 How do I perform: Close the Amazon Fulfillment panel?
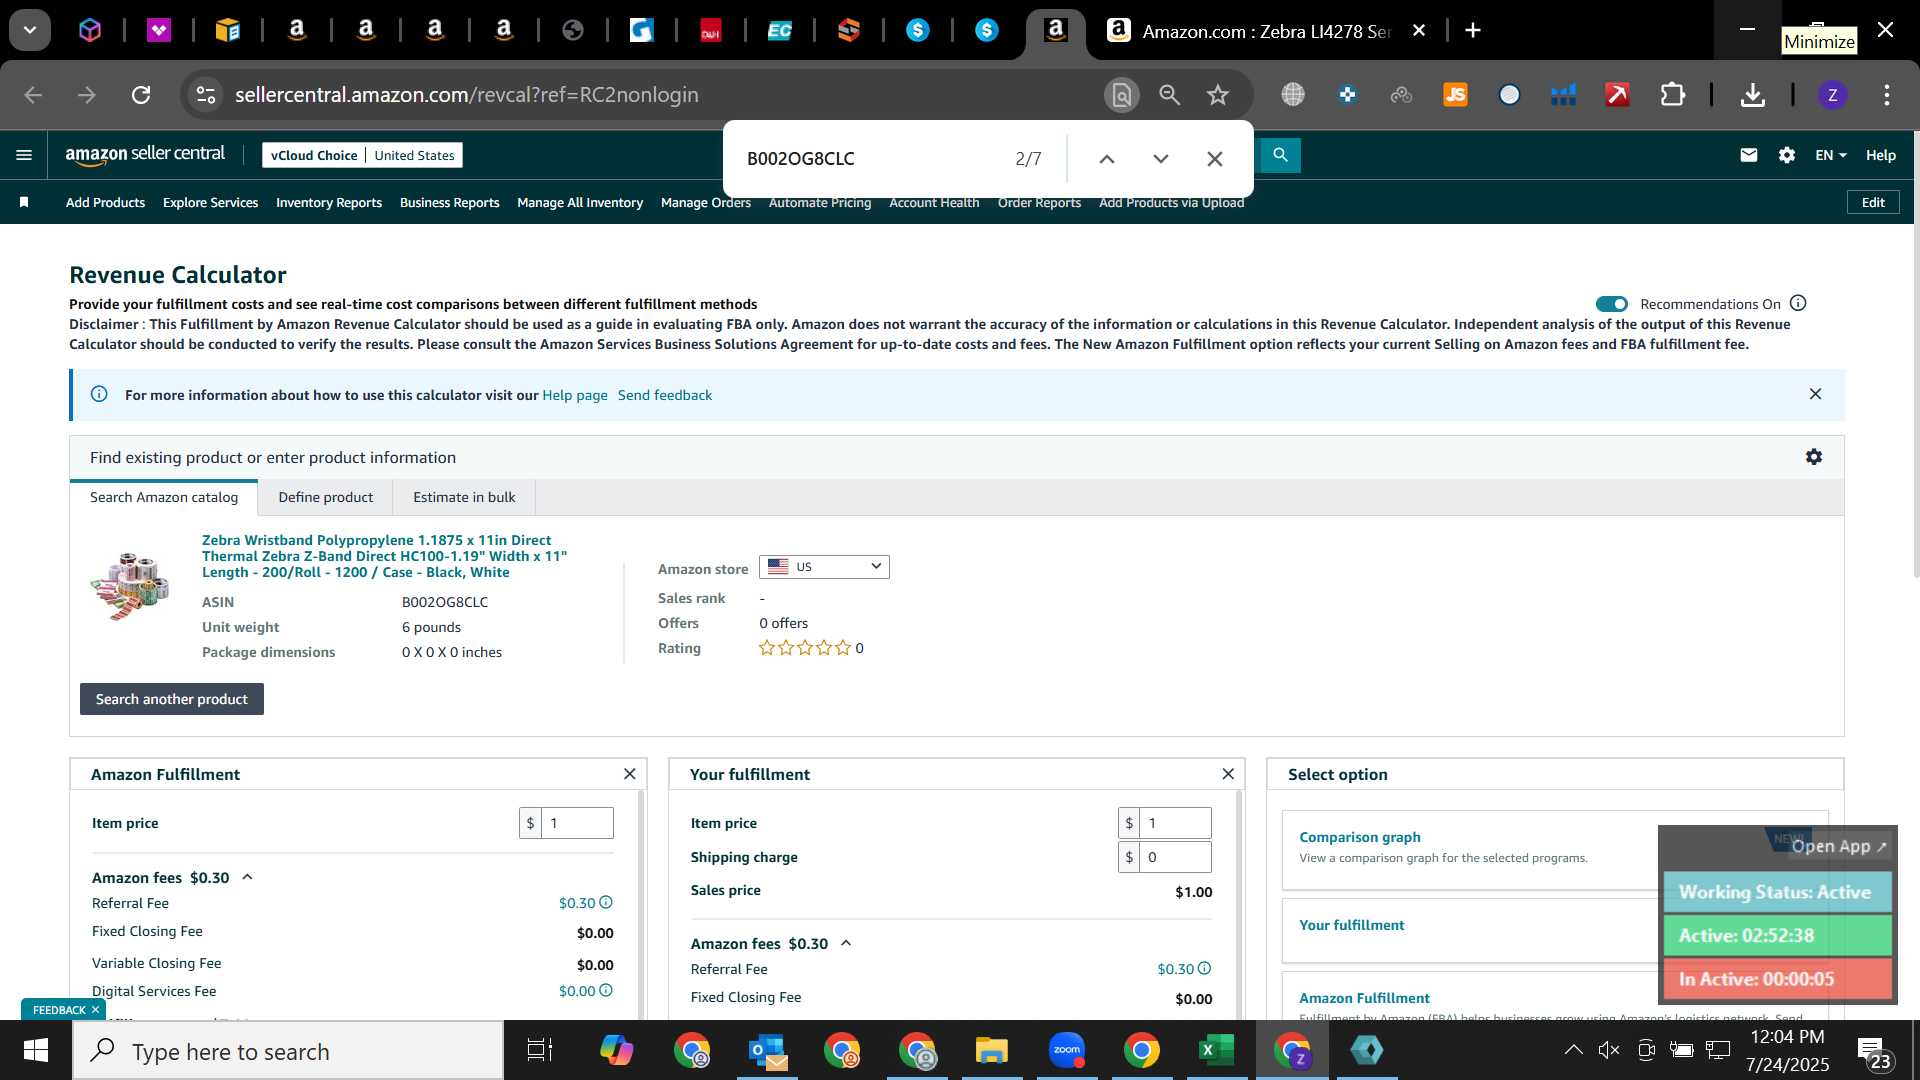[629, 774]
